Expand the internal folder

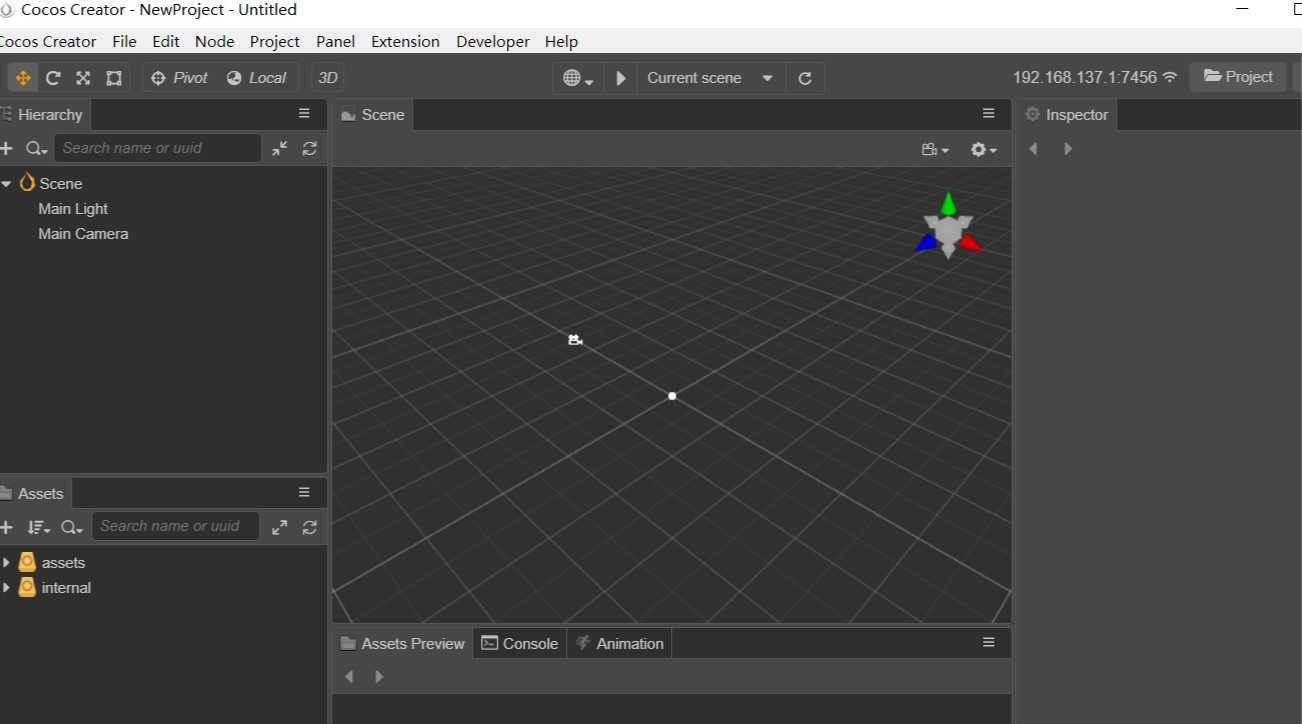click(7, 588)
